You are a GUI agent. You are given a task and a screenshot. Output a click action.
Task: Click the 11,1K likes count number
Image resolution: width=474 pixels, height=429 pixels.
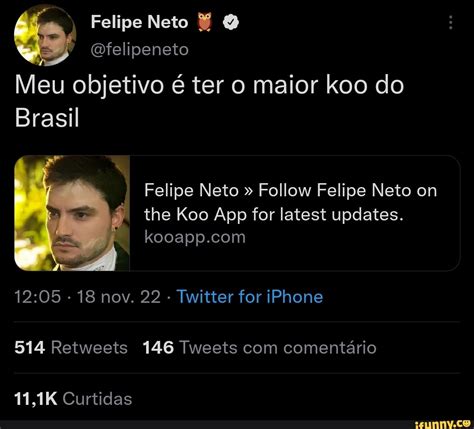[36, 399]
